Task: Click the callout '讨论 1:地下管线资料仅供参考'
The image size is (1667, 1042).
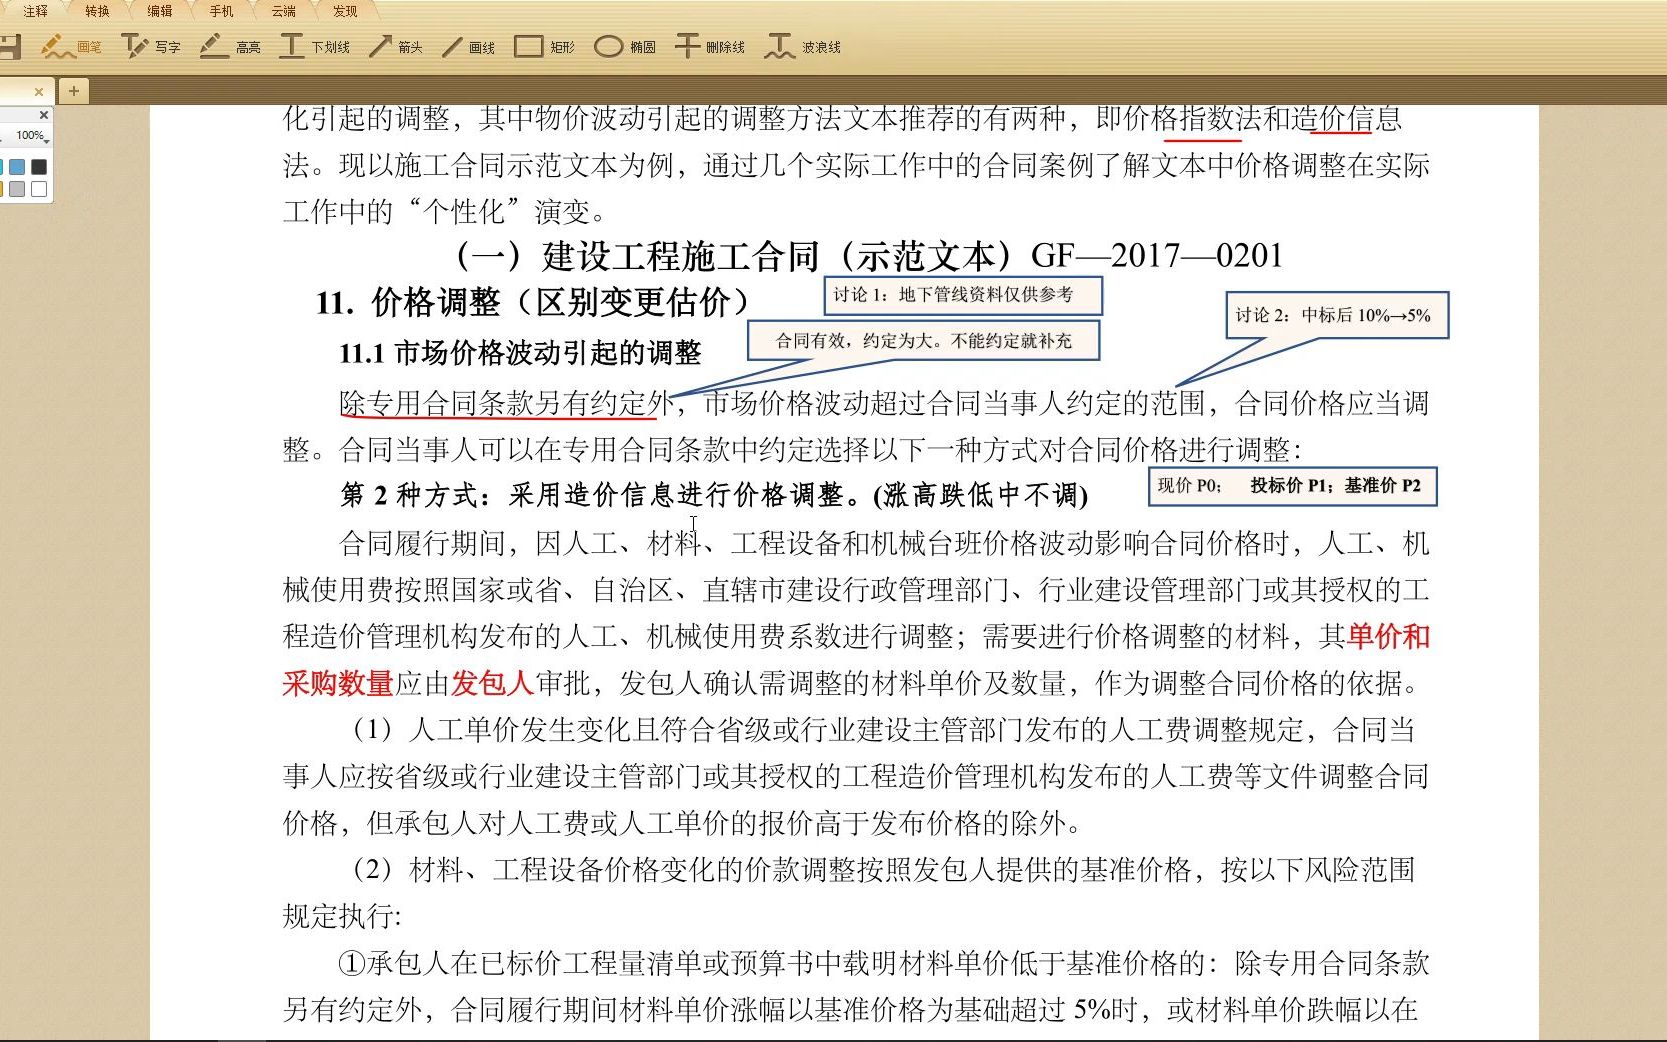Action: [x=964, y=295]
